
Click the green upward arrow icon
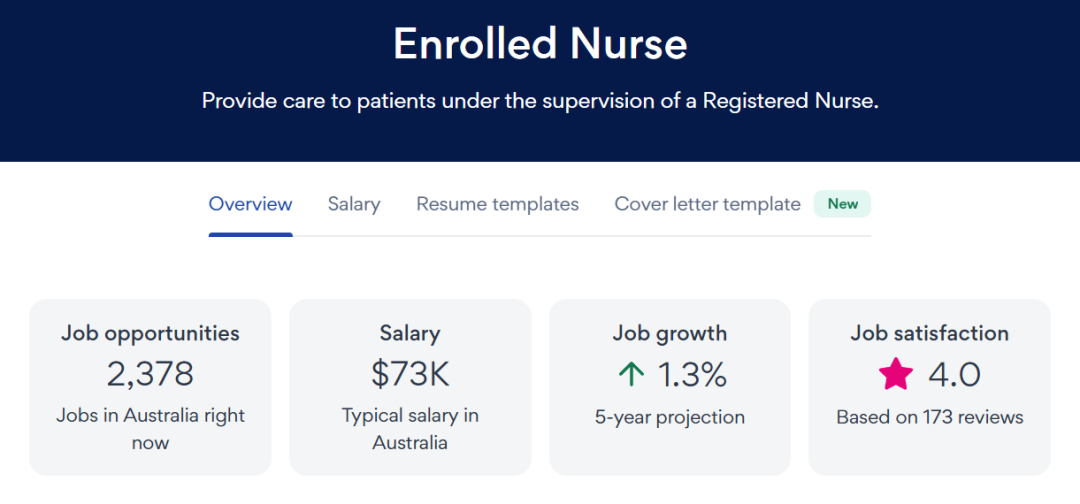coord(631,374)
